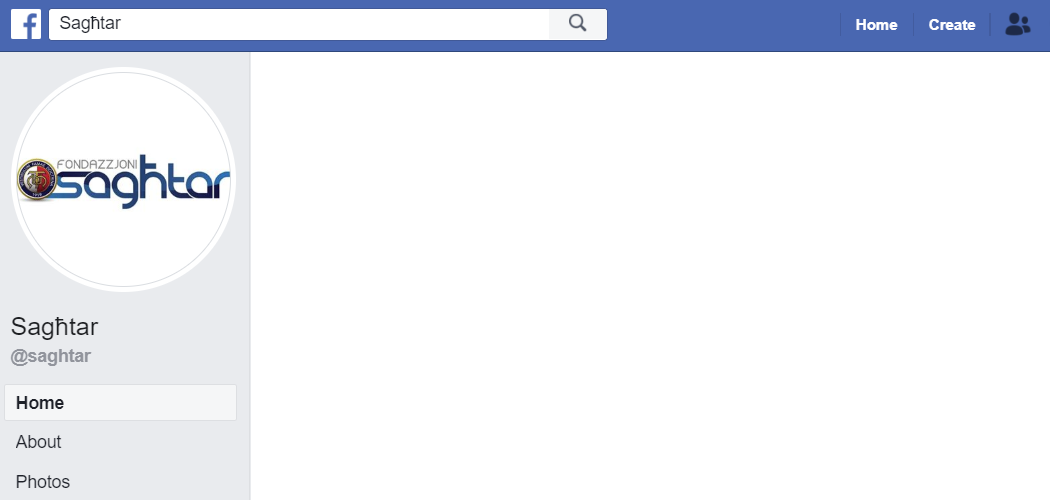Focus the search field containing Sagħtar
Screen dimensions: 1050x500
pos(299,24)
